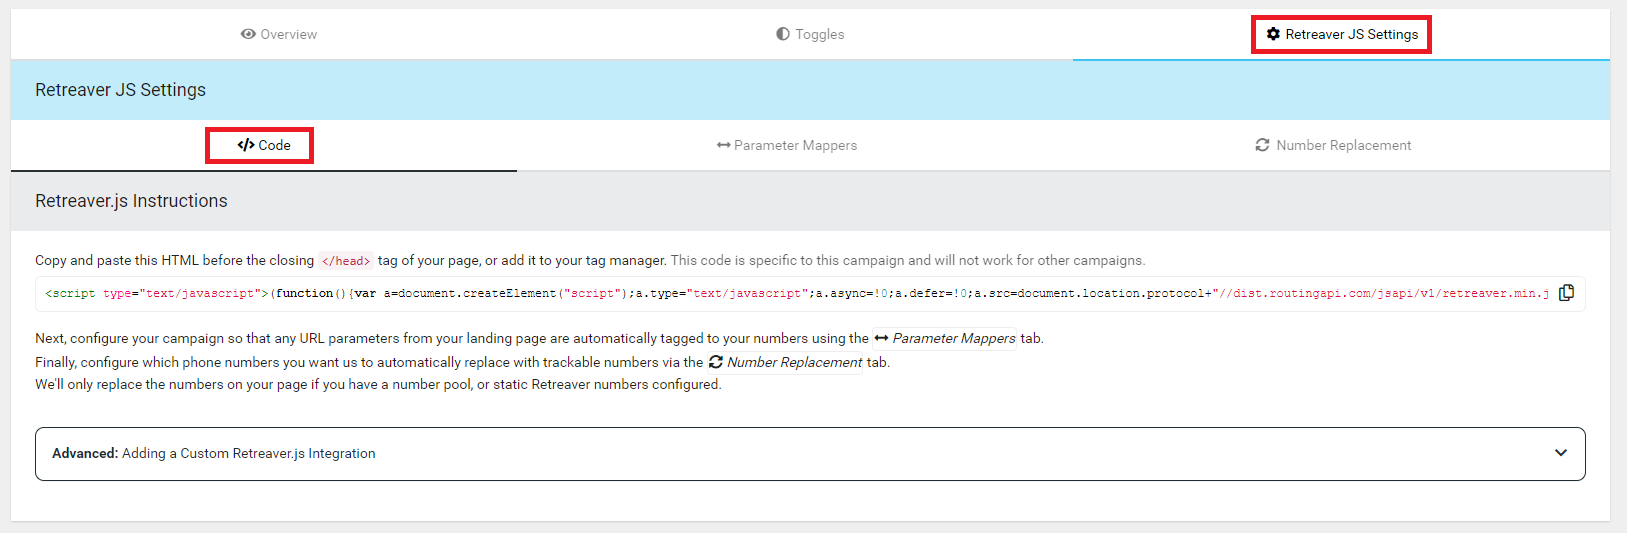
Task: Click the gear icon in Retreaver JS Settings tab
Action: (1273, 34)
